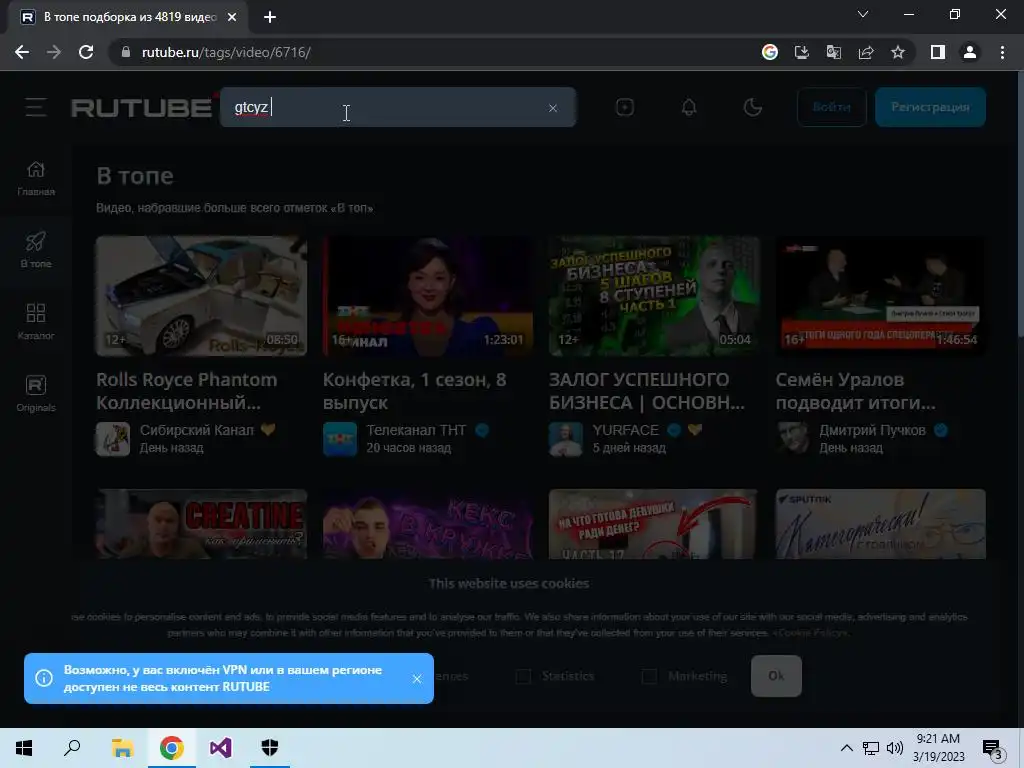Viewport: 1024px width, 768px height.
Task: Open the CREATINE video thumbnail
Action: 201,524
